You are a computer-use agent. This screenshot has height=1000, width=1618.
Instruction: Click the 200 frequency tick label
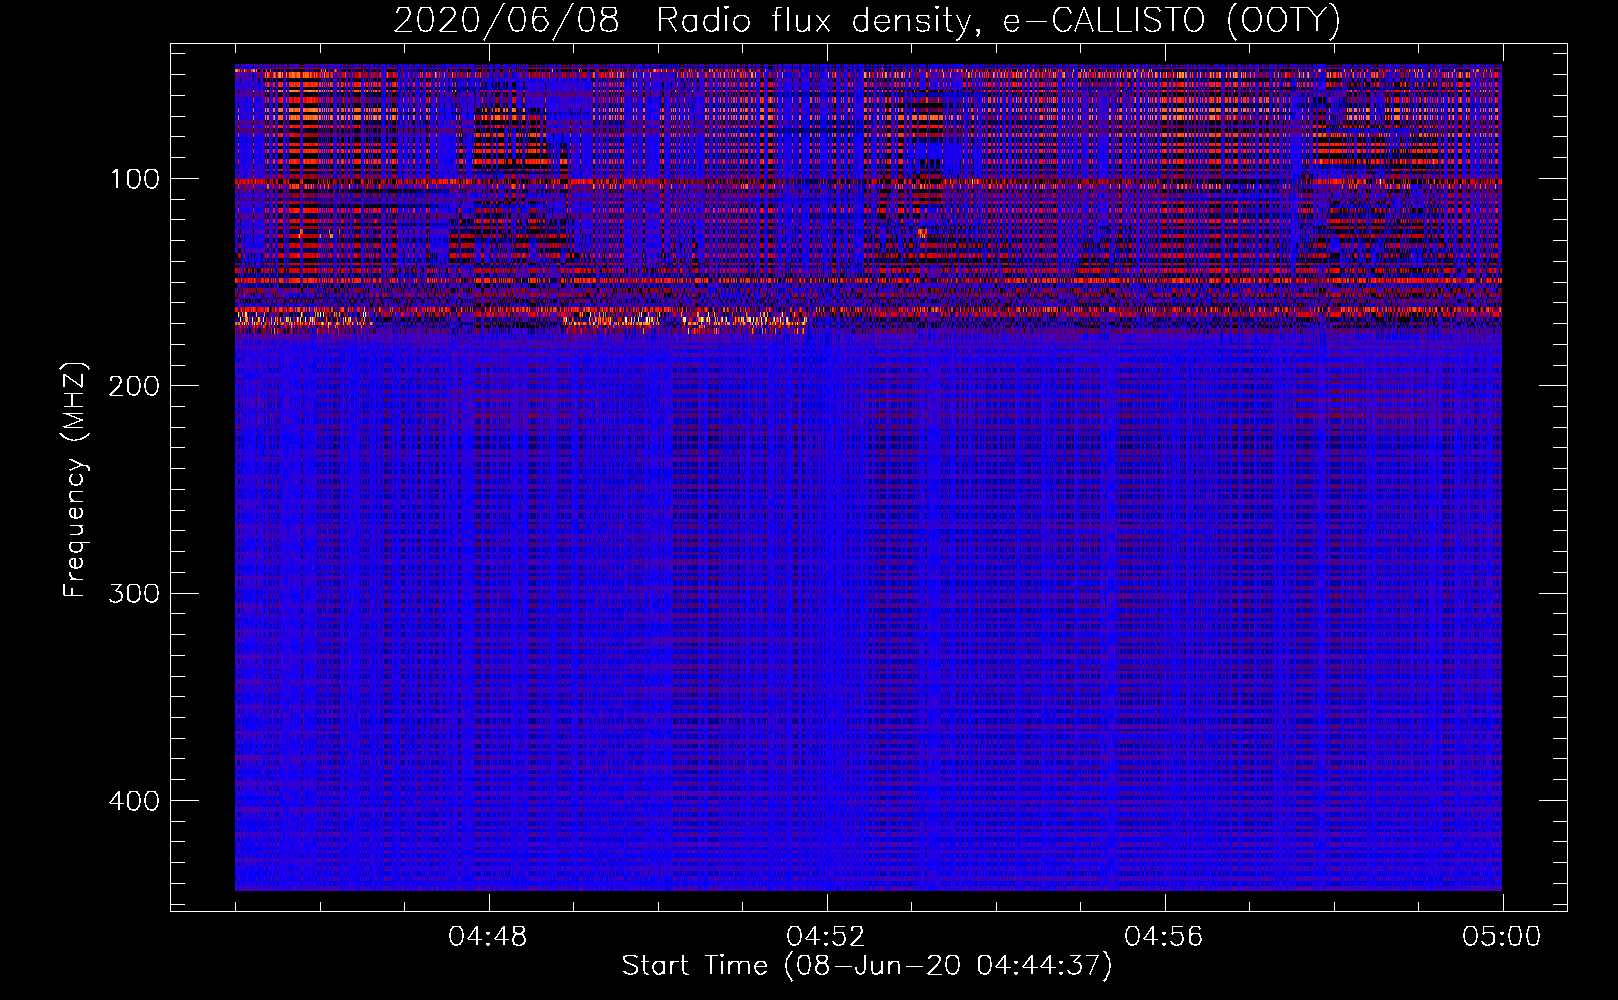tap(134, 386)
